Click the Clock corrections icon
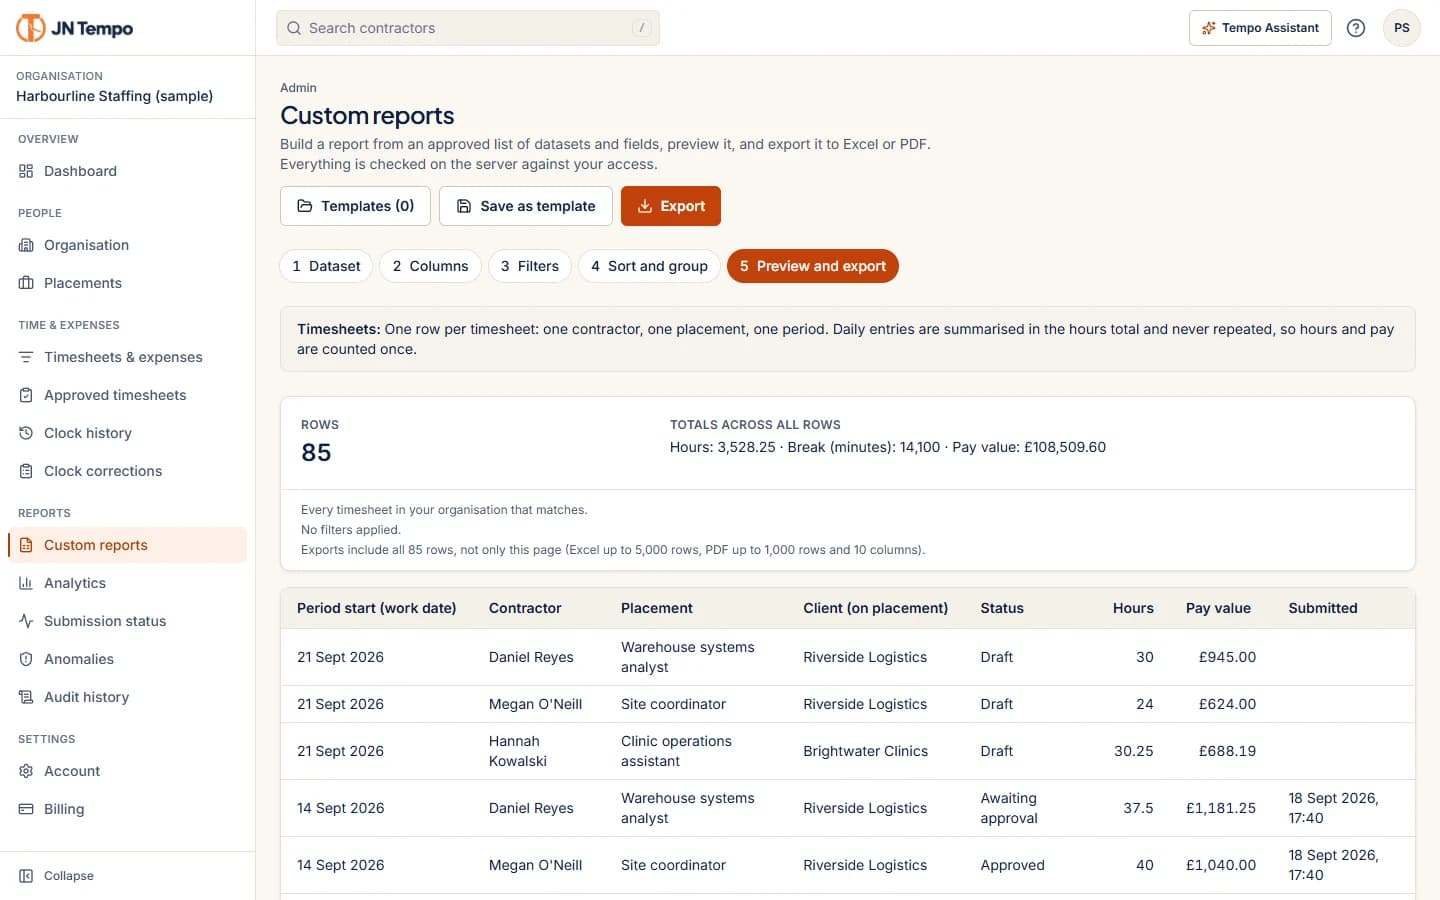 tap(26, 471)
